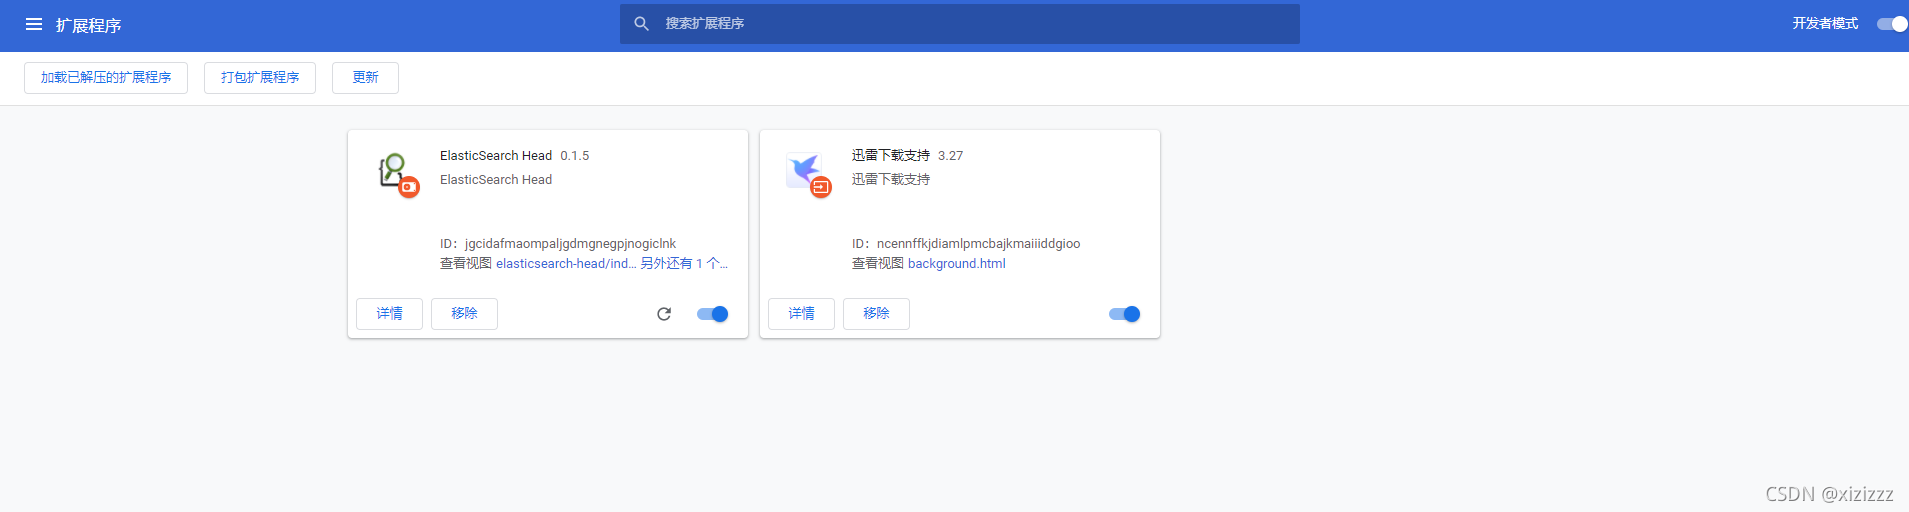The width and height of the screenshot is (1909, 512).
Task: Disable the ElasticSearch Head extension toggle
Action: coord(713,314)
